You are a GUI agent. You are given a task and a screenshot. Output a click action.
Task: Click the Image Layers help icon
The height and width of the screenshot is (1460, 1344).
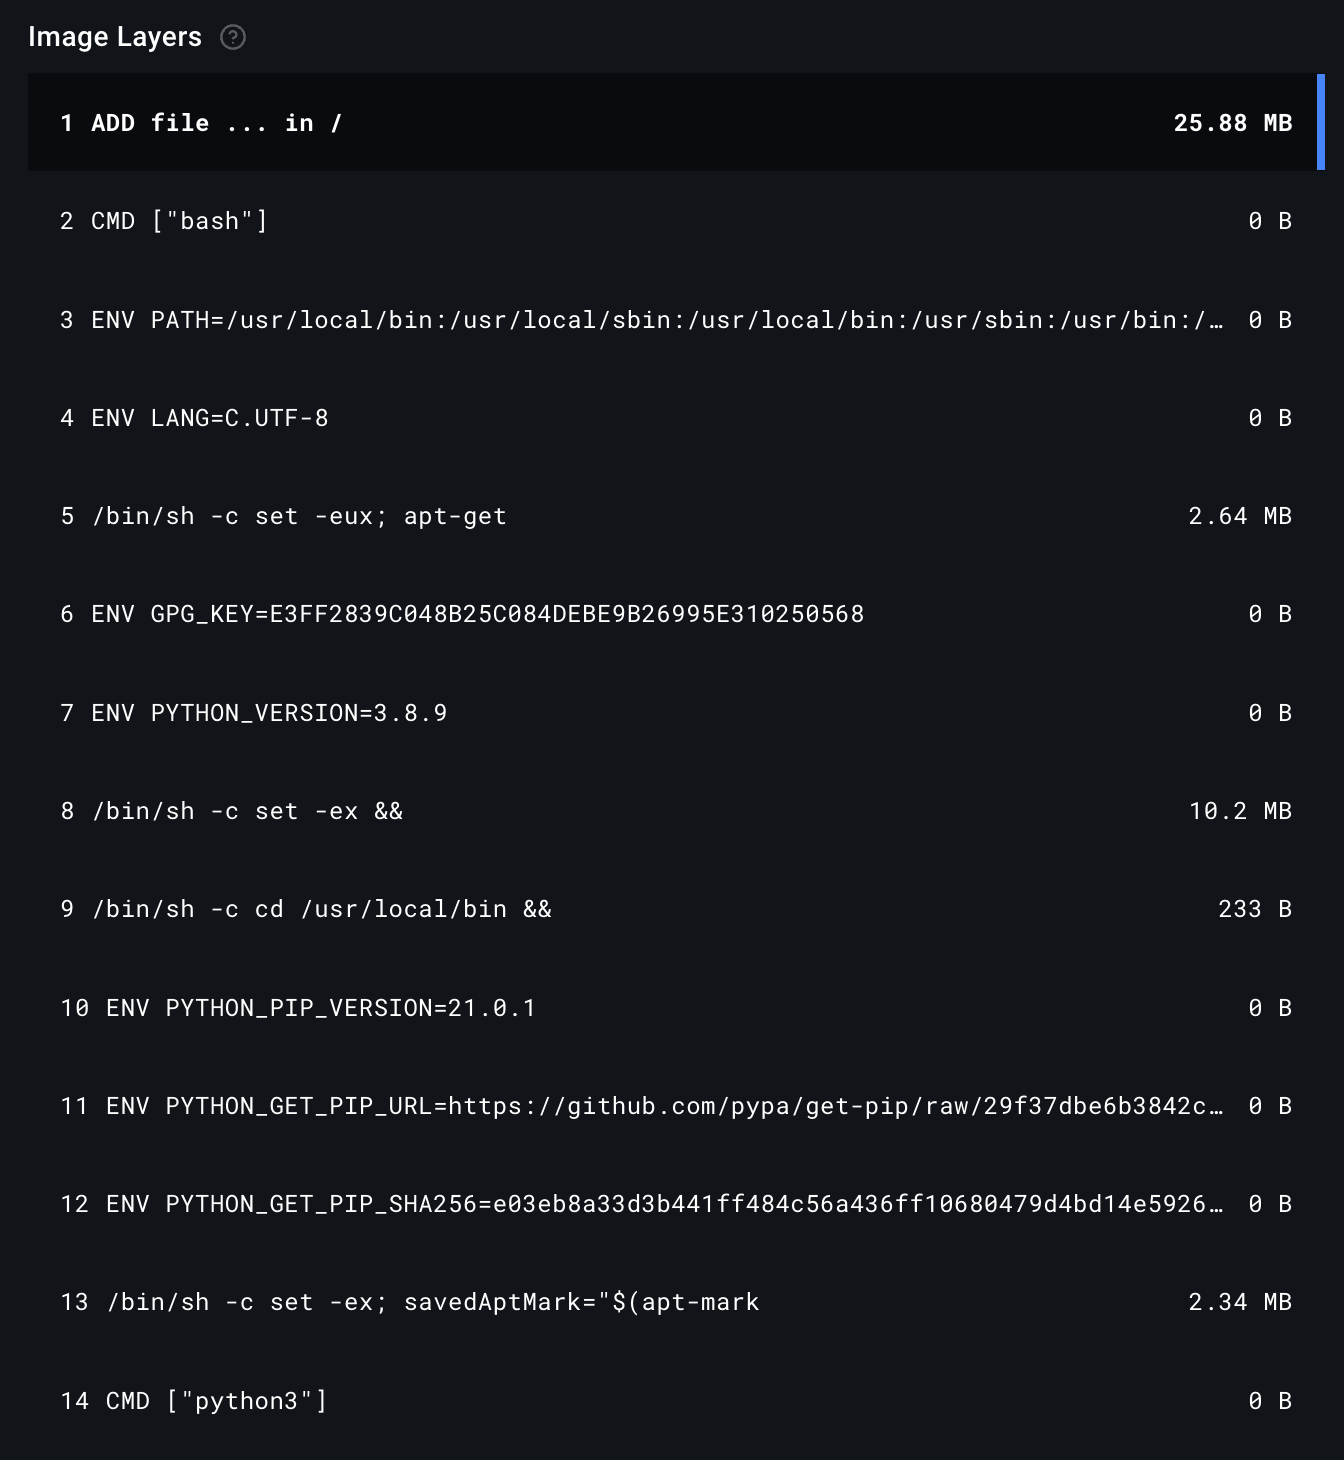click(x=233, y=38)
